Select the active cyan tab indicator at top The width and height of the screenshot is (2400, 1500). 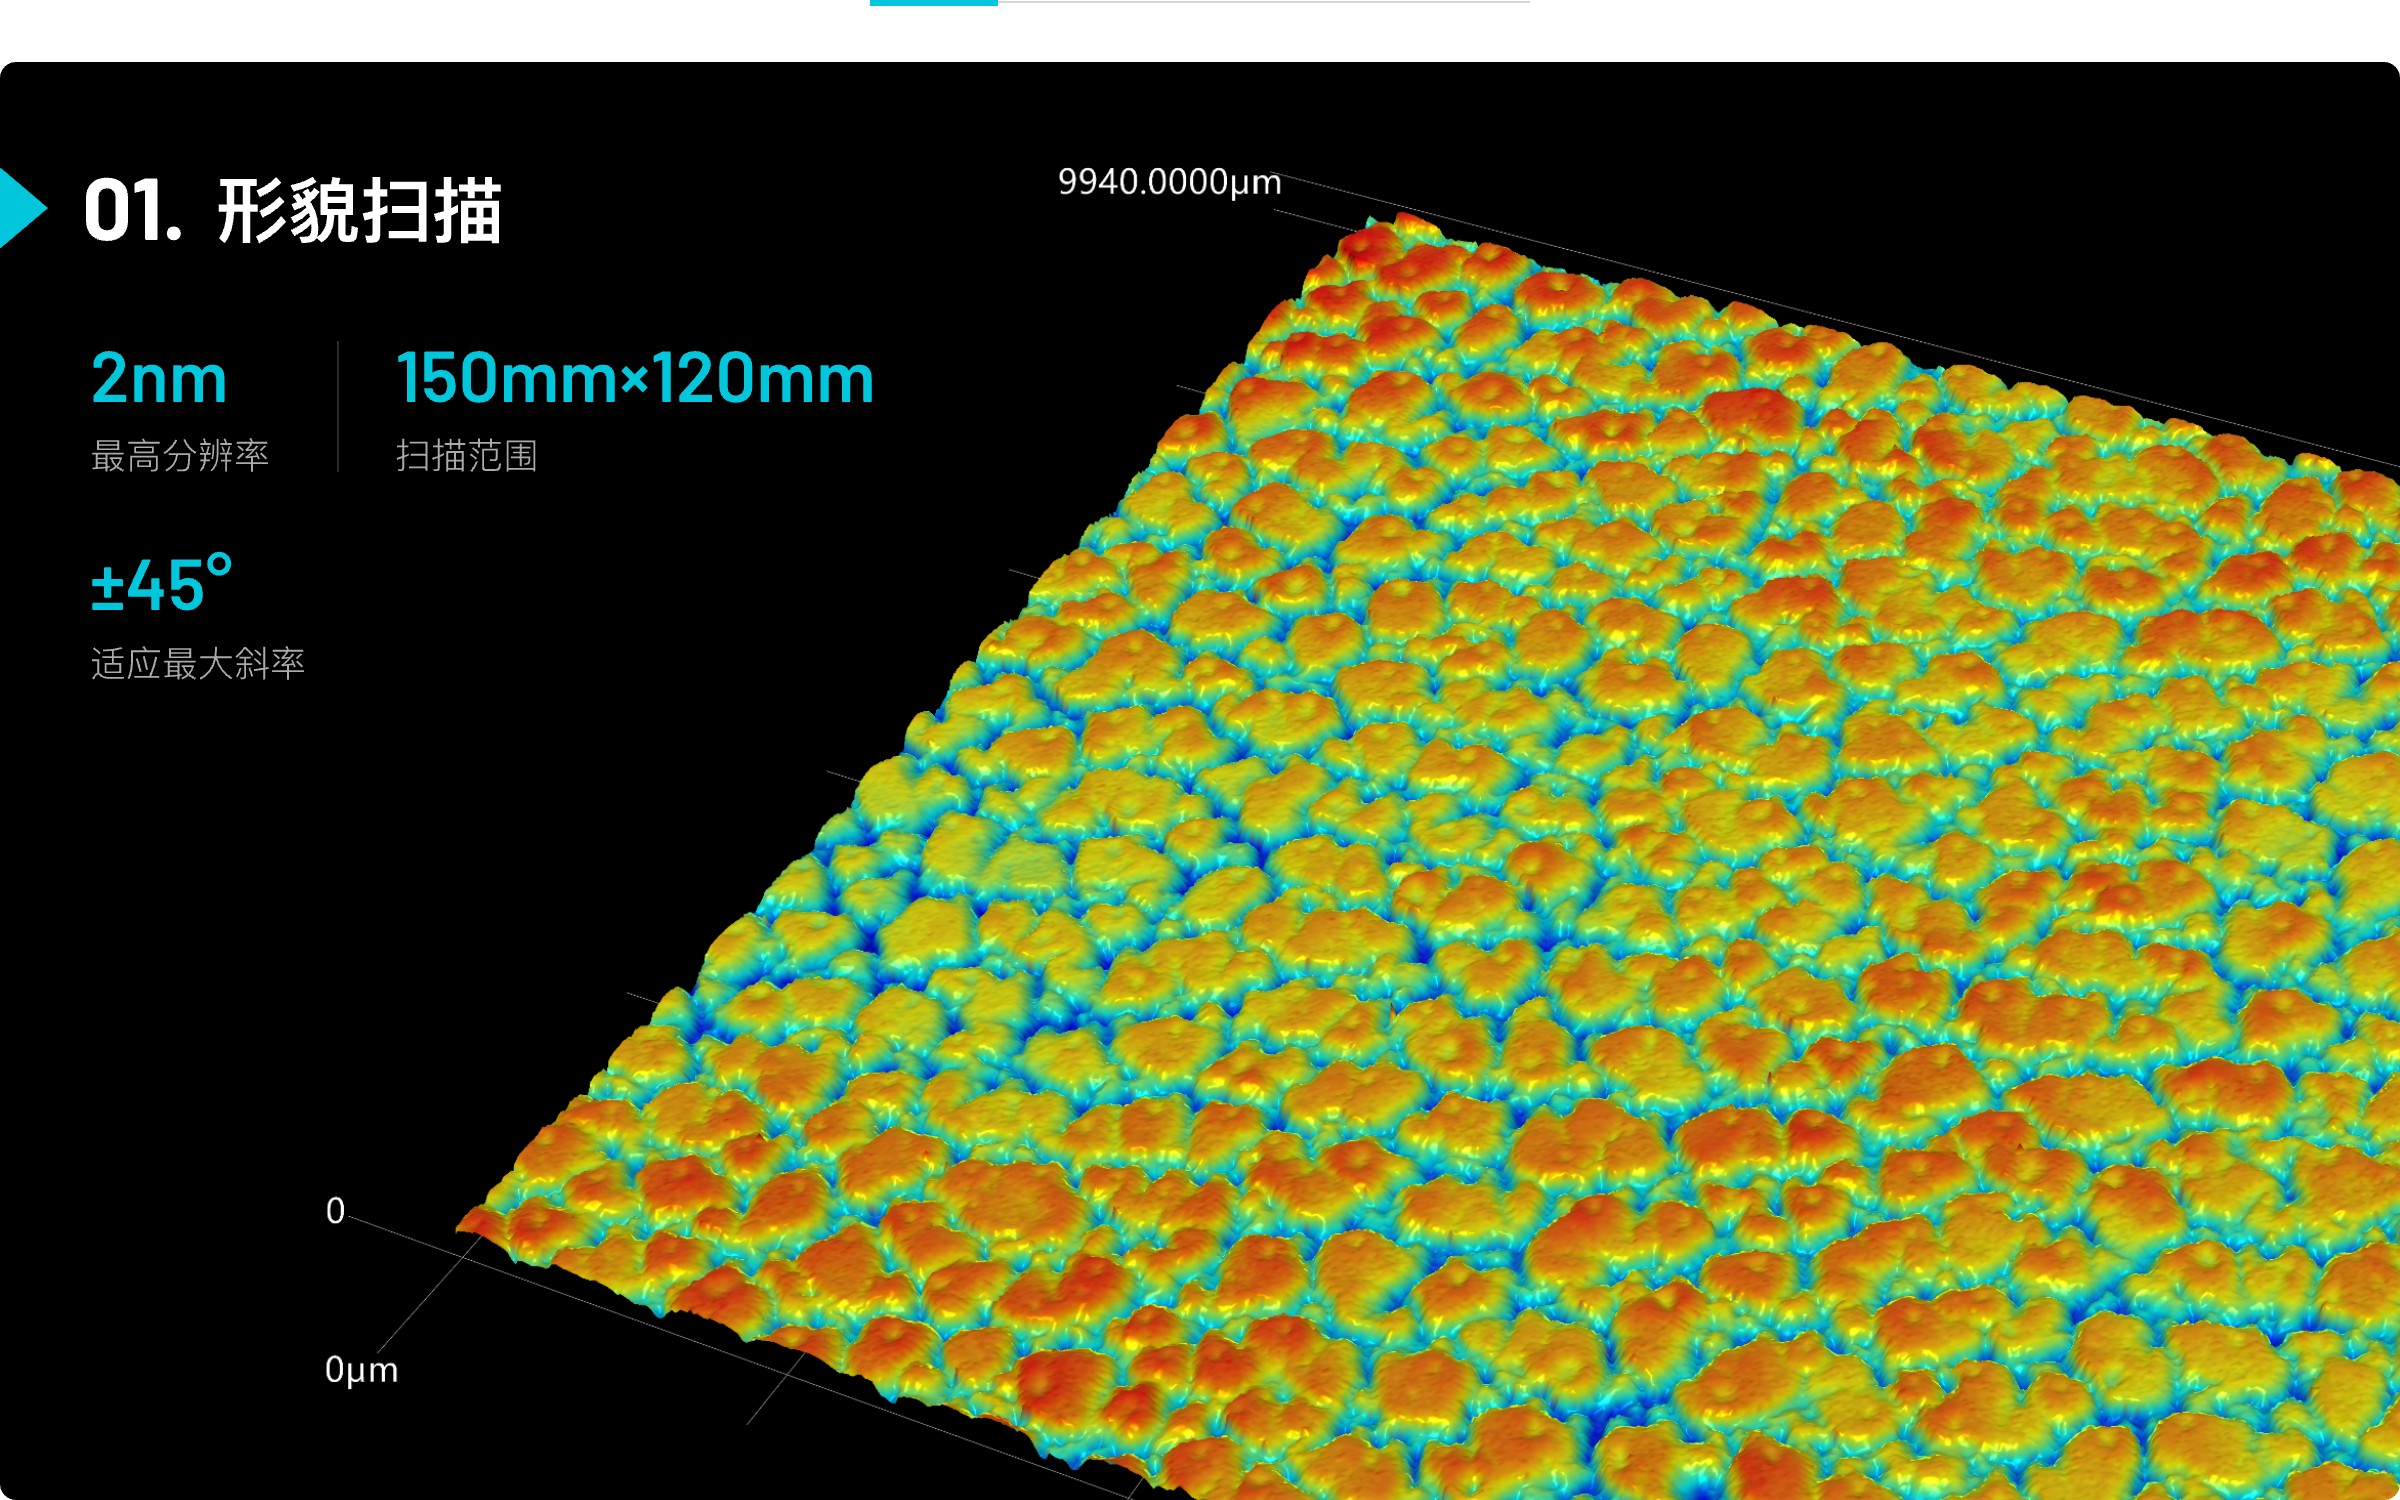(933, 3)
